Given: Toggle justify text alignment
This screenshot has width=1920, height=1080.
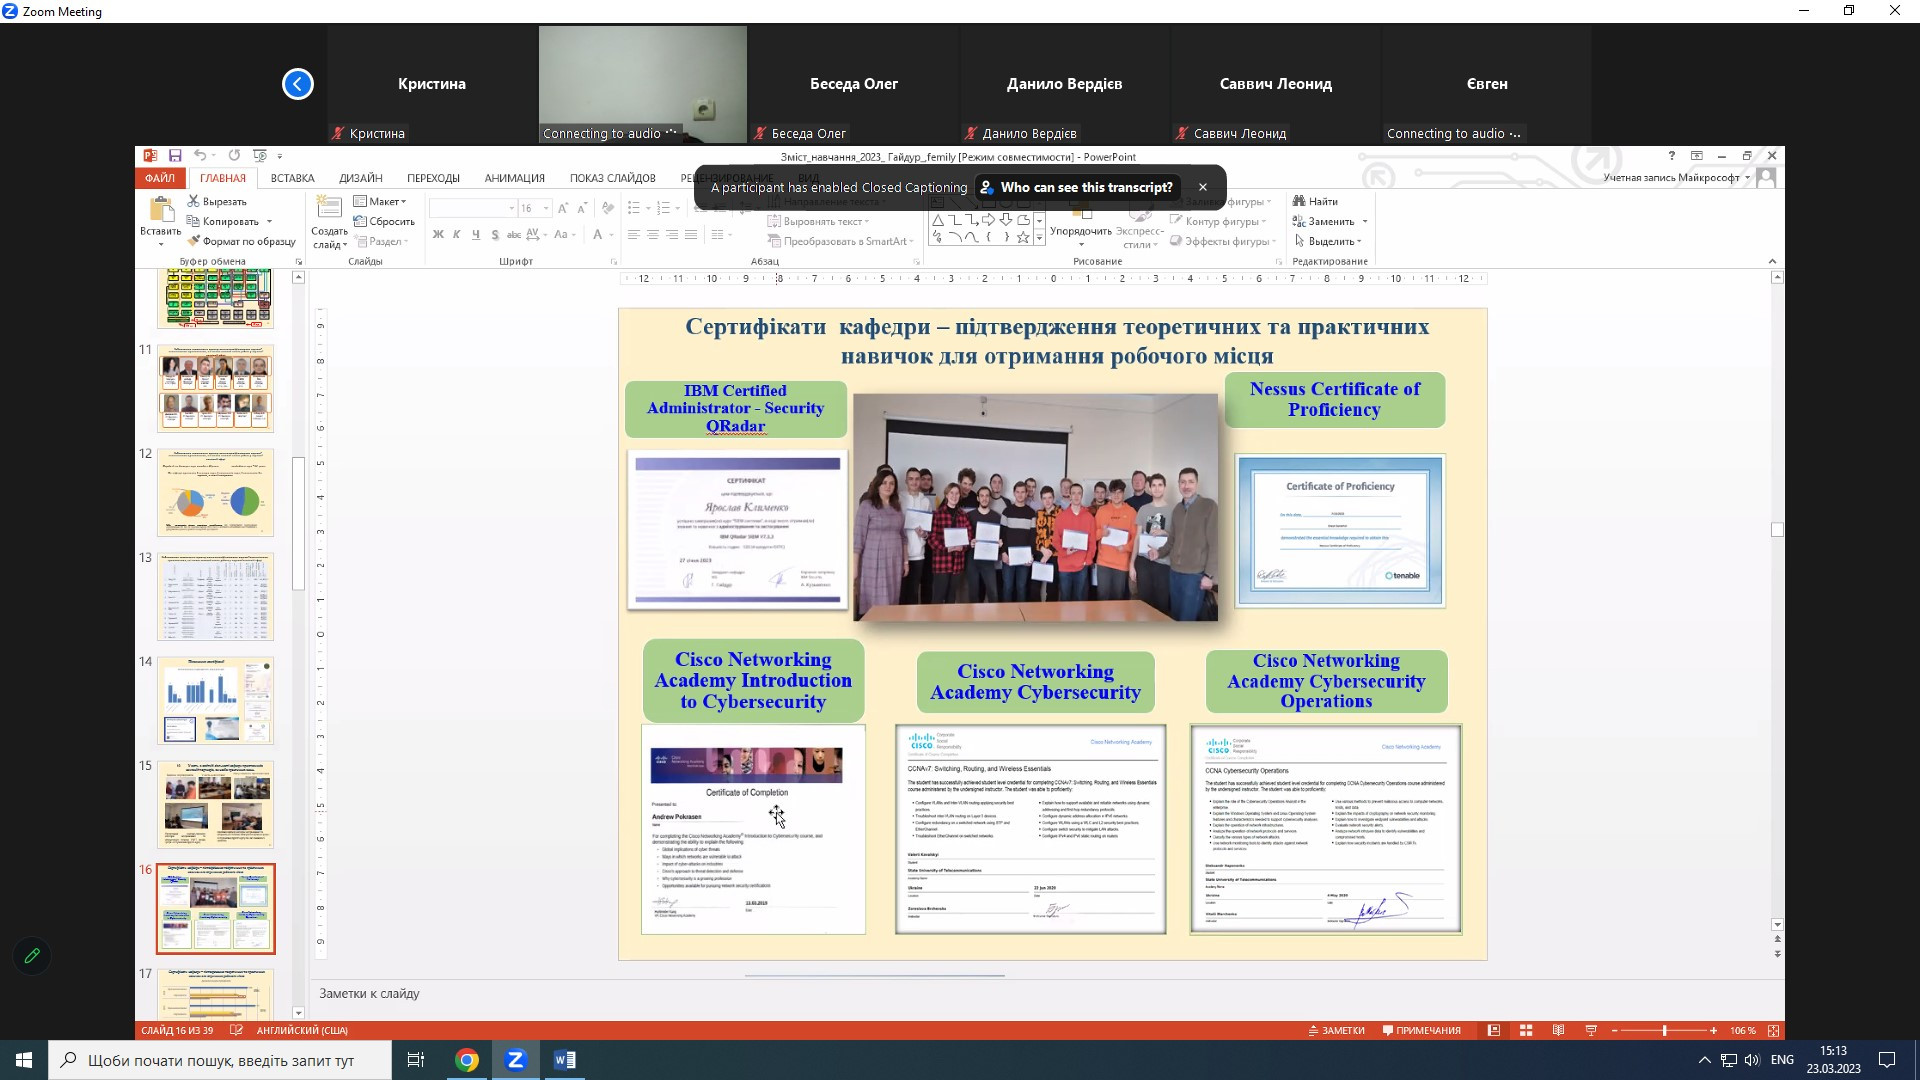Looking at the screenshot, I should pos(691,235).
